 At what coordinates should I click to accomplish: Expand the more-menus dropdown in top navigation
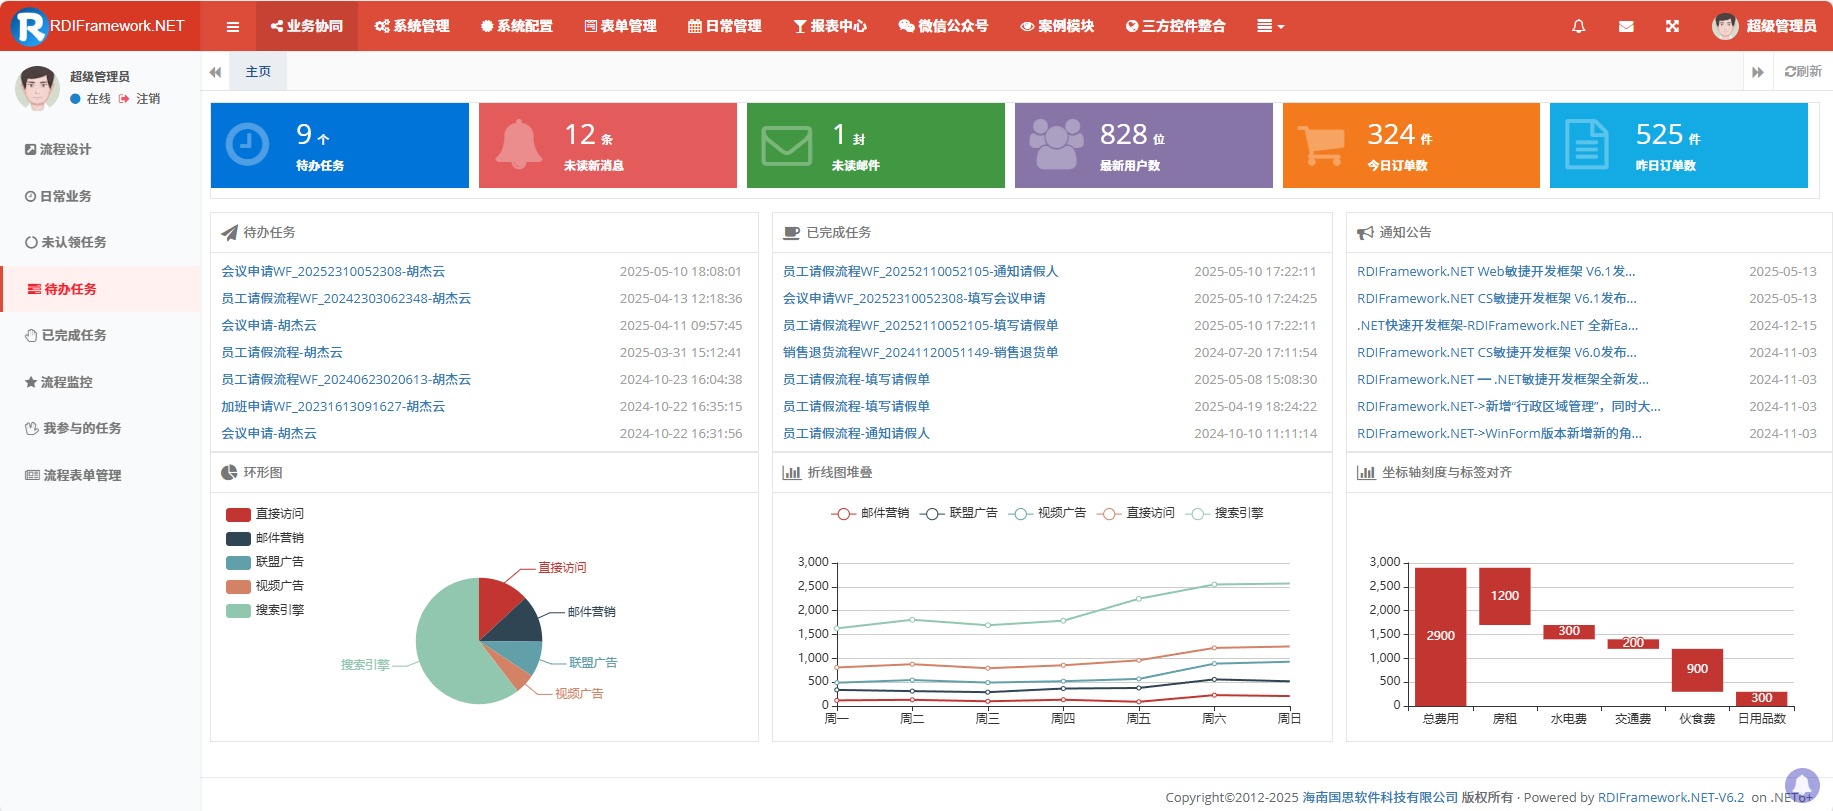(1270, 26)
